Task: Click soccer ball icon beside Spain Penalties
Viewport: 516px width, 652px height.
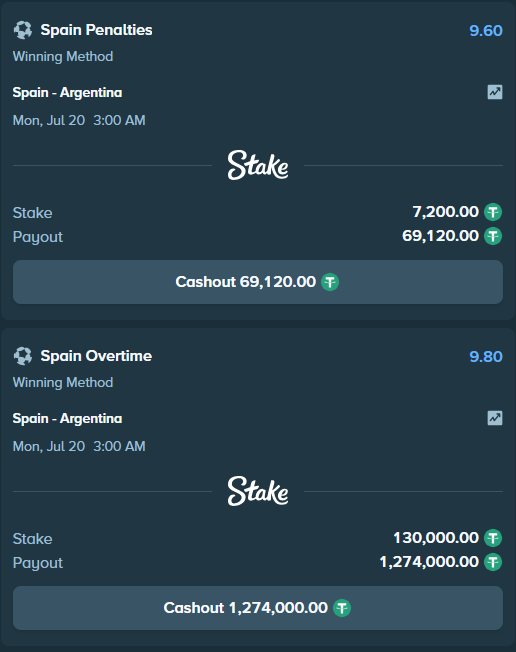Action: (23, 30)
